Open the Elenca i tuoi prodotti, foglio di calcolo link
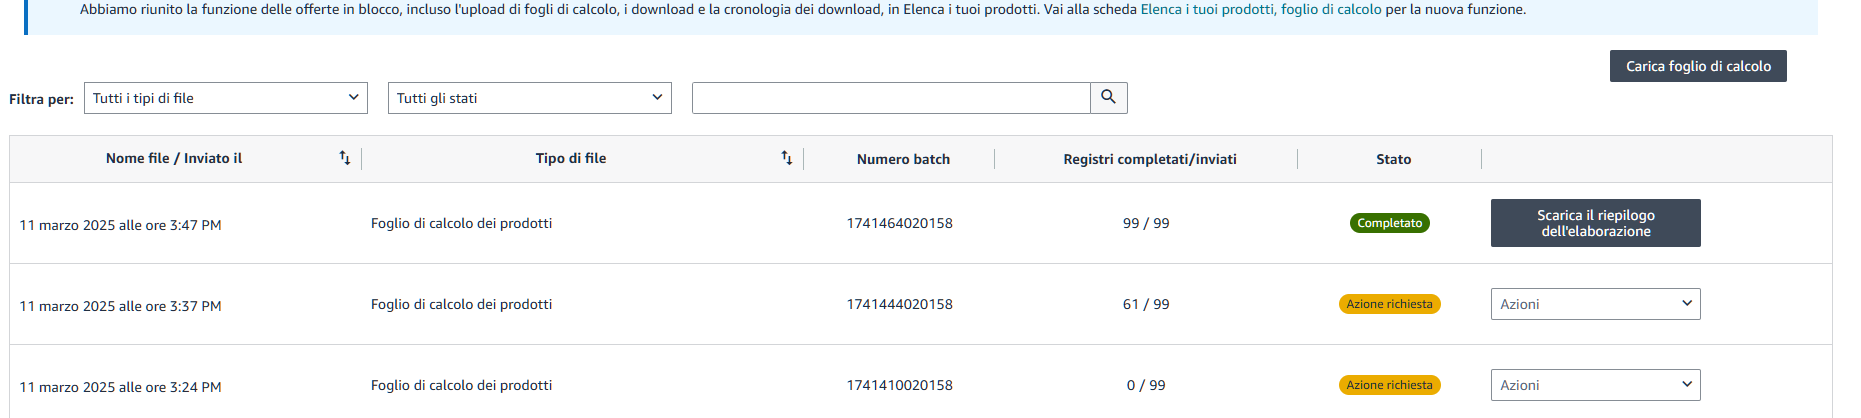The width and height of the screenshot is (1861, 418). coord(1261,9)
